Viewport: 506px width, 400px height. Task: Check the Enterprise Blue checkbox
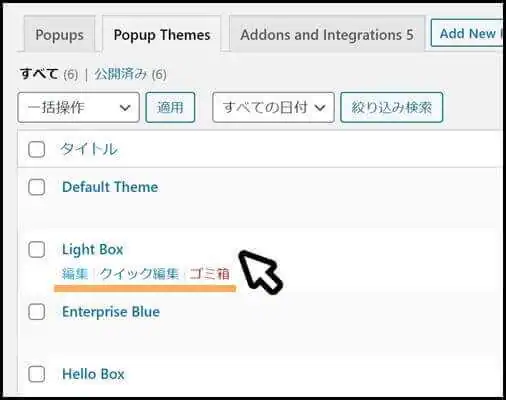(x=37, y=312)
